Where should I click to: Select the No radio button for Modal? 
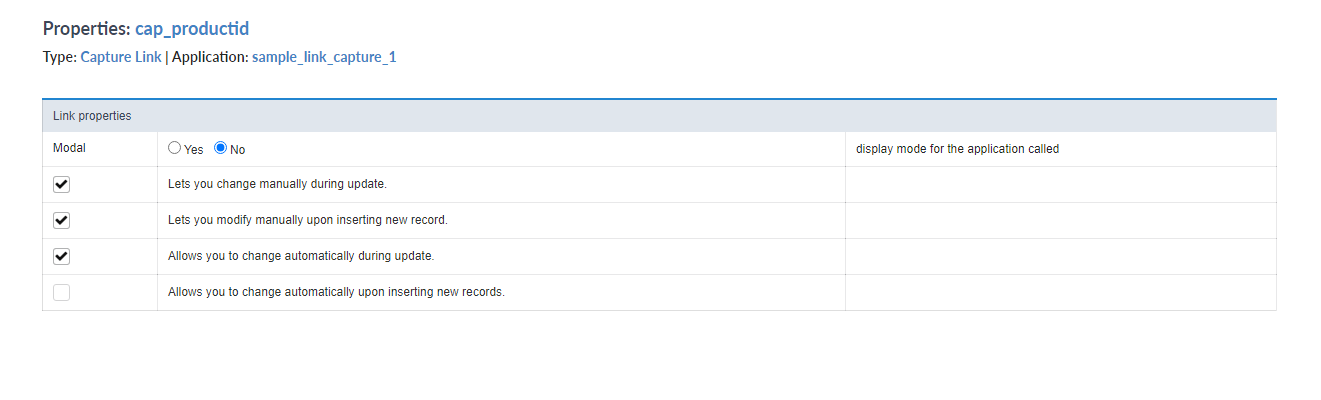coord(221,148)
